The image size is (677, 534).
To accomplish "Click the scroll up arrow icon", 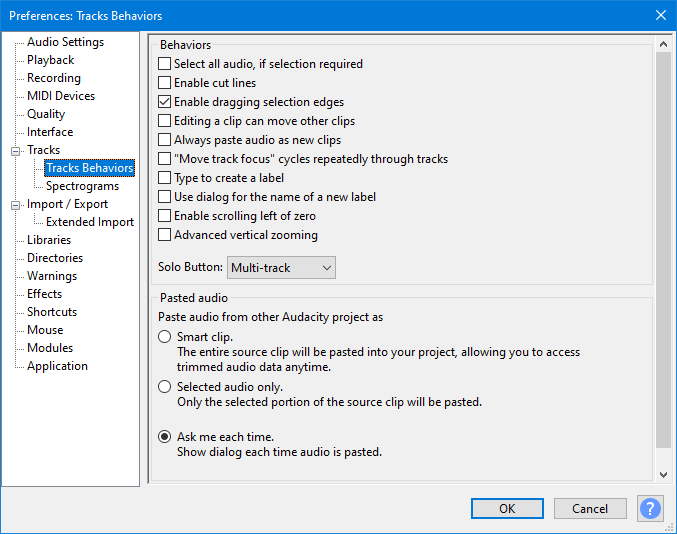I will point(664,44).
